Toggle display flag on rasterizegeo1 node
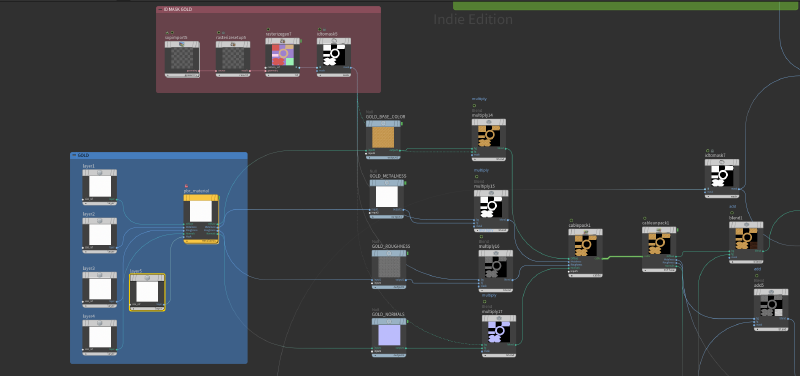This screenshot has width=800, height=376. click(x=302, y=41)
